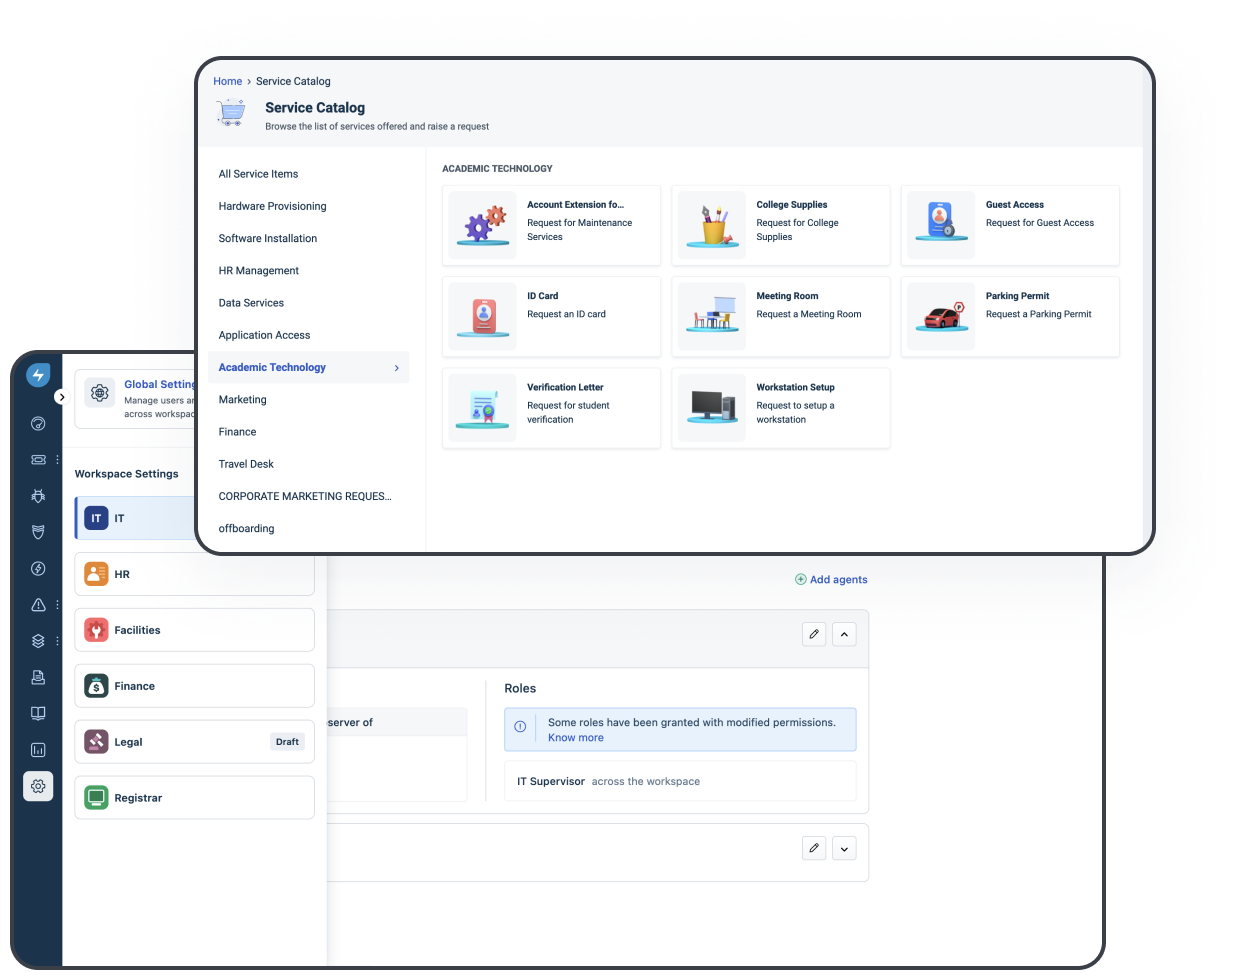Click the Know more link
1236x980 pixels.
pos(575,738)
